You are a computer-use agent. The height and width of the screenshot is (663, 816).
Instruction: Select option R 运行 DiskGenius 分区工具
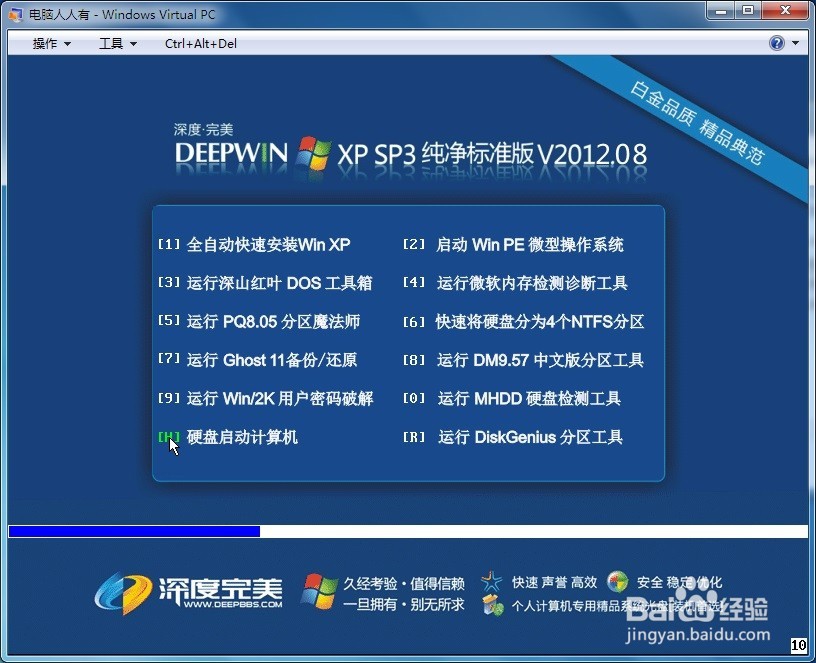point(513,437)
